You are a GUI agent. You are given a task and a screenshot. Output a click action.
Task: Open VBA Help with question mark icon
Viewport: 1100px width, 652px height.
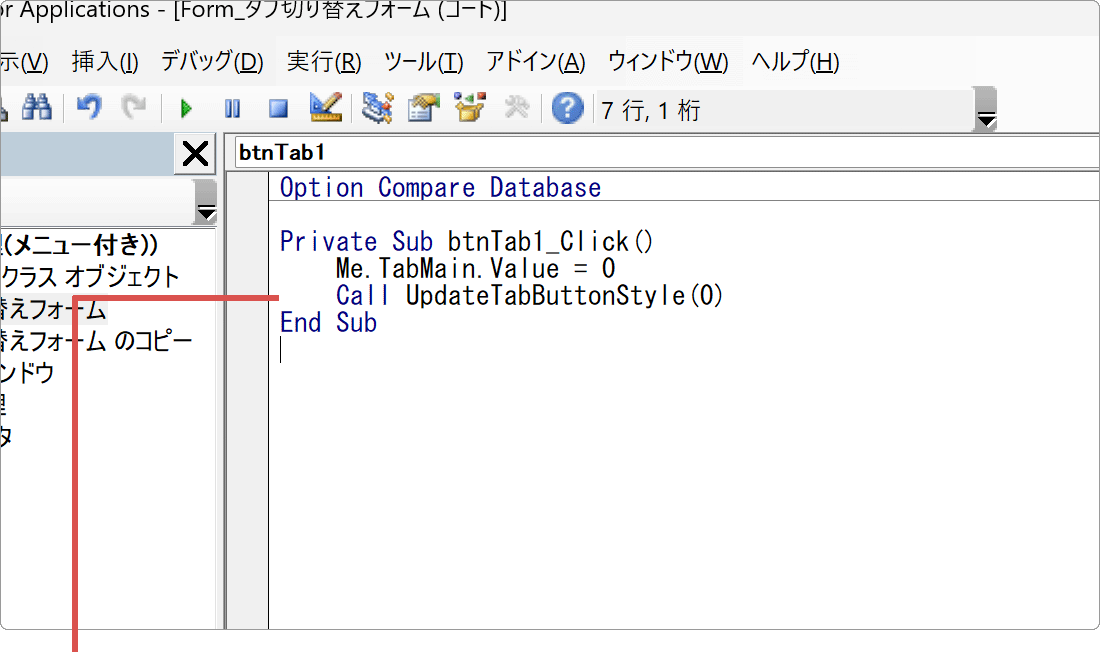point(567,108)
